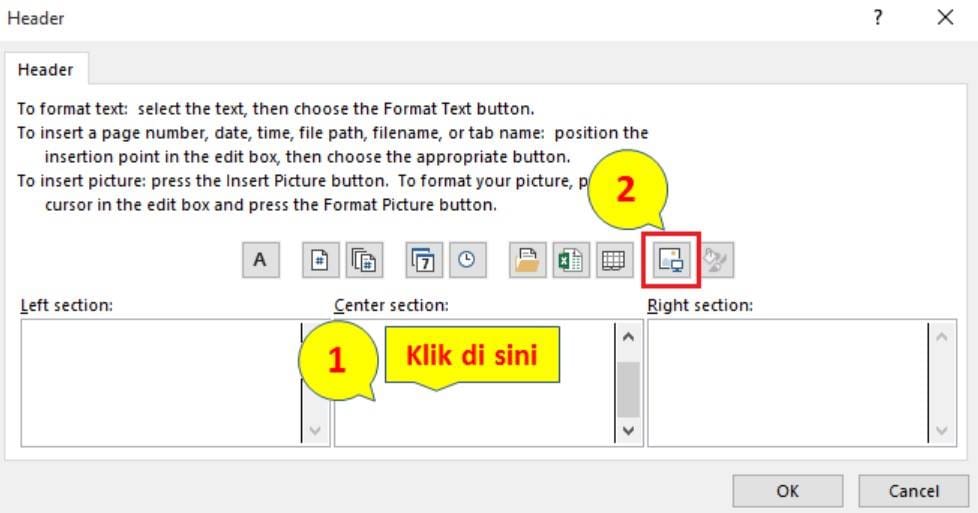Insert the current Time clock icon
Viewport: 978px width, 513px height.
[467, 260]
